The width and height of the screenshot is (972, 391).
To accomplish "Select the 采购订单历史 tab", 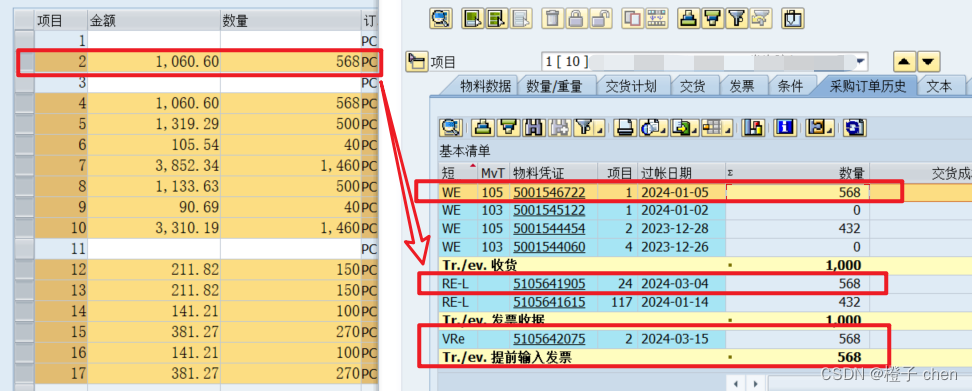I will [x=868, y=86].
